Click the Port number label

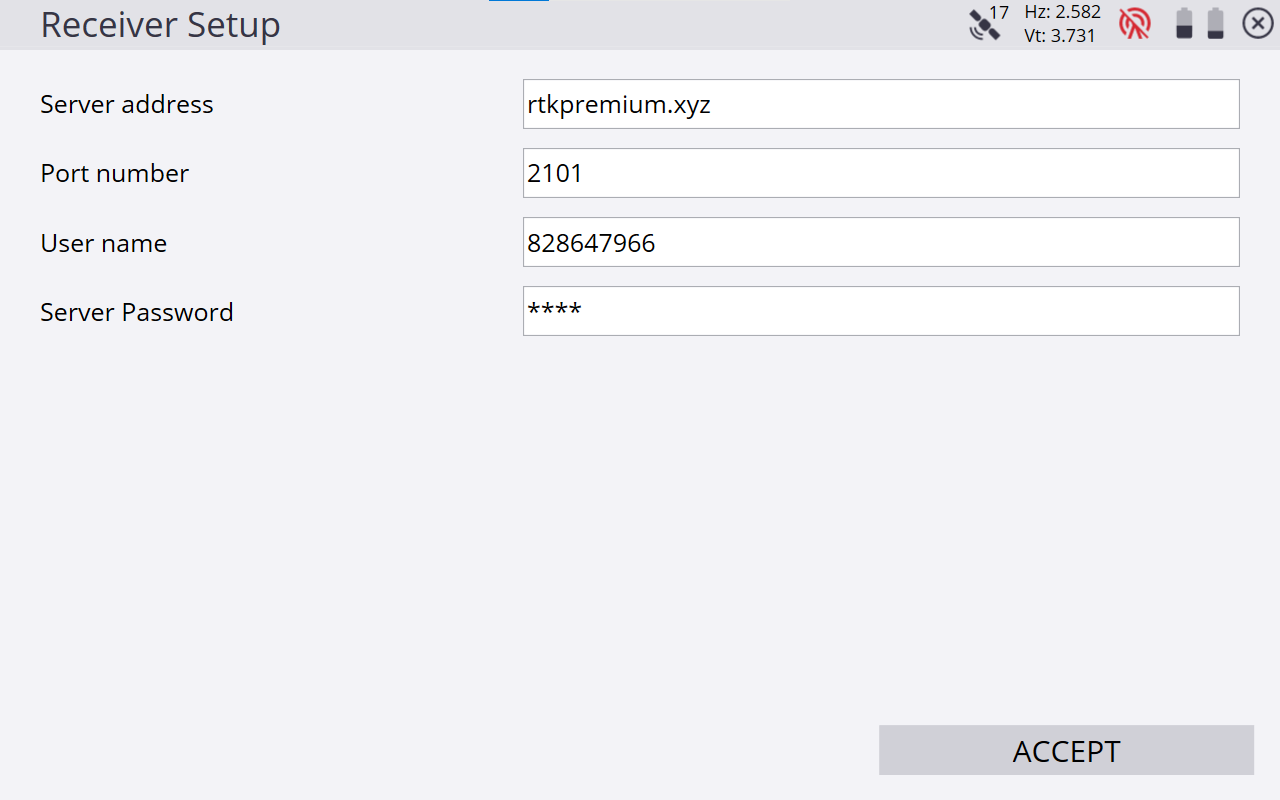(114, 173)
